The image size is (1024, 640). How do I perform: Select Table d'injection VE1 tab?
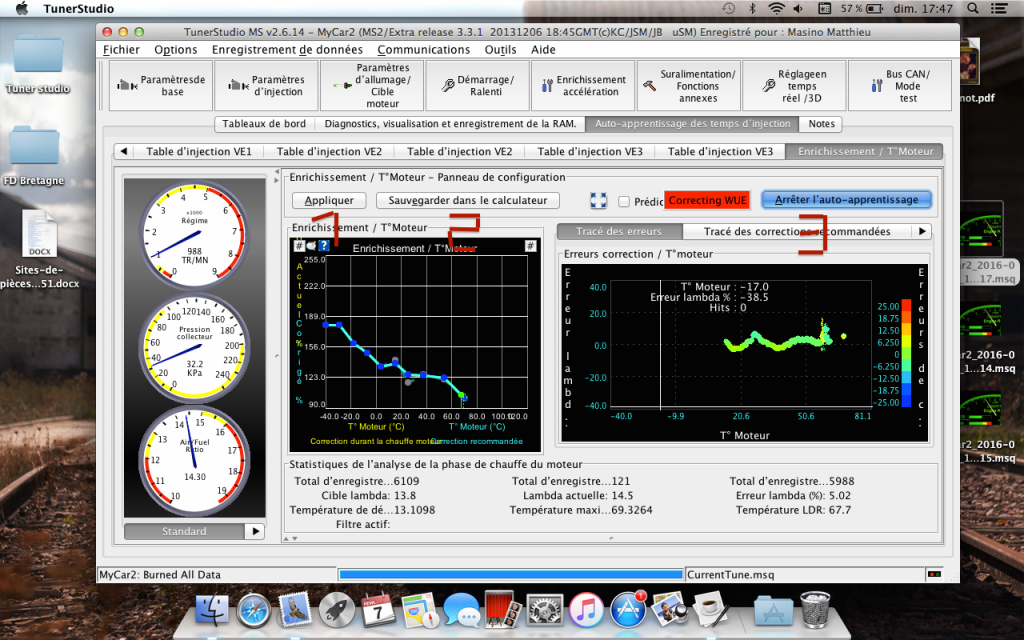(199, 152)
